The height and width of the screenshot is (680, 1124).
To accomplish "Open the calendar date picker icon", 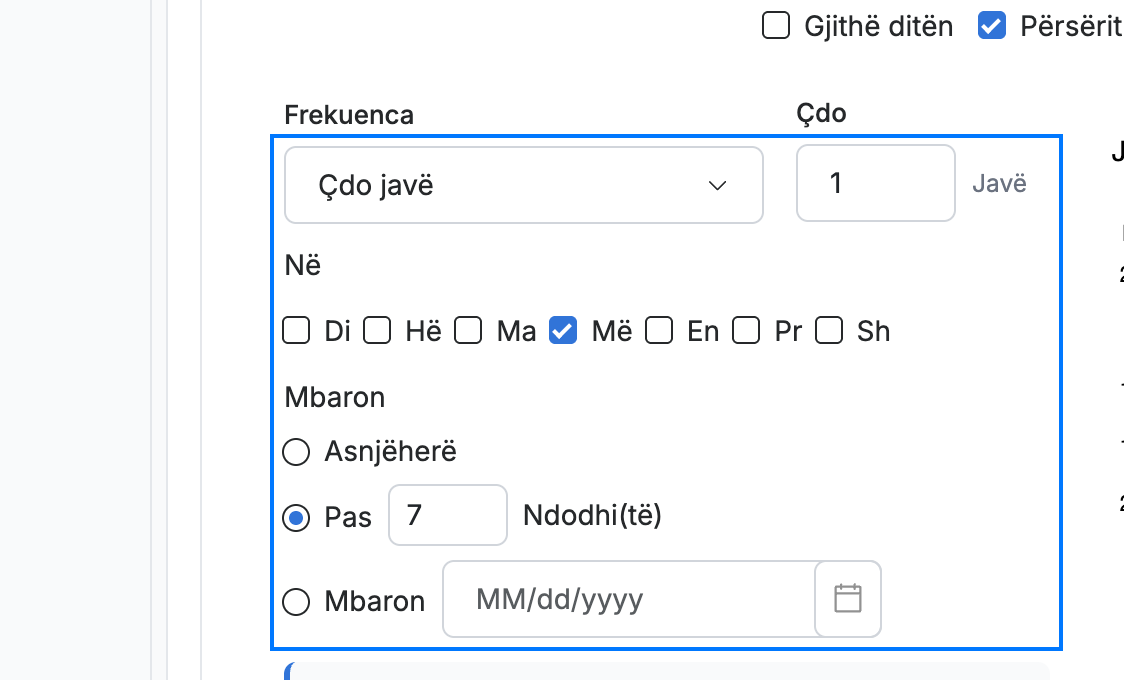I will click(848, 599).
